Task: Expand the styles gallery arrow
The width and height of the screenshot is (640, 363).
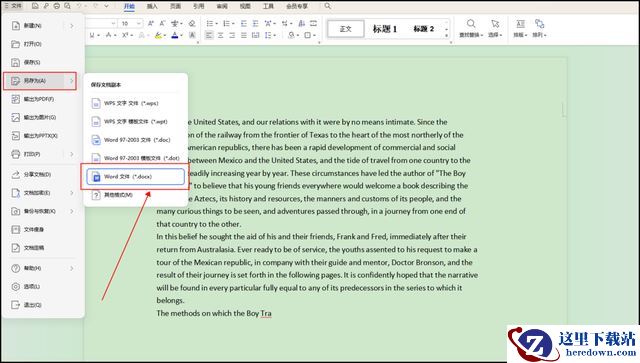Action: pos(447,36)
